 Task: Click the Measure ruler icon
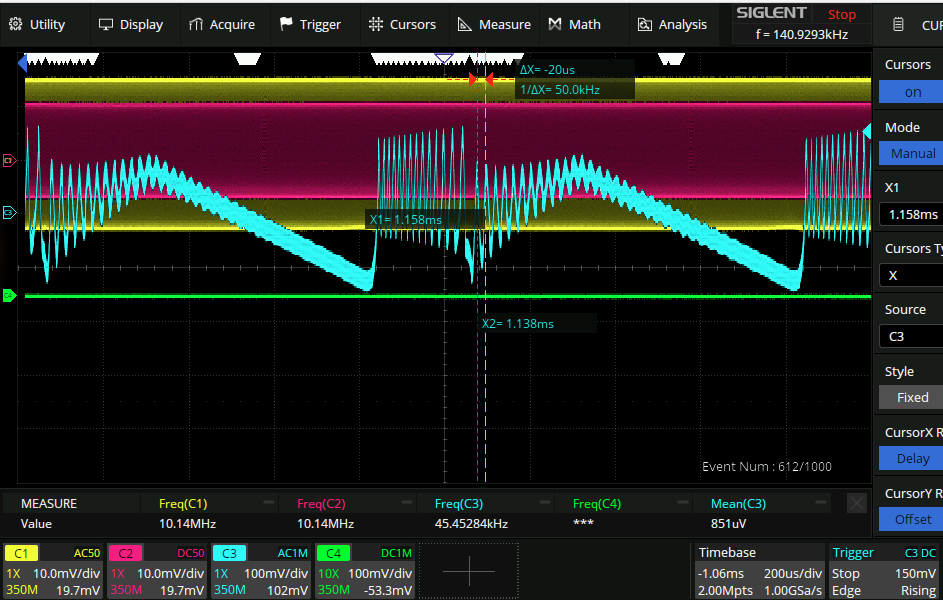click(465, 24)
